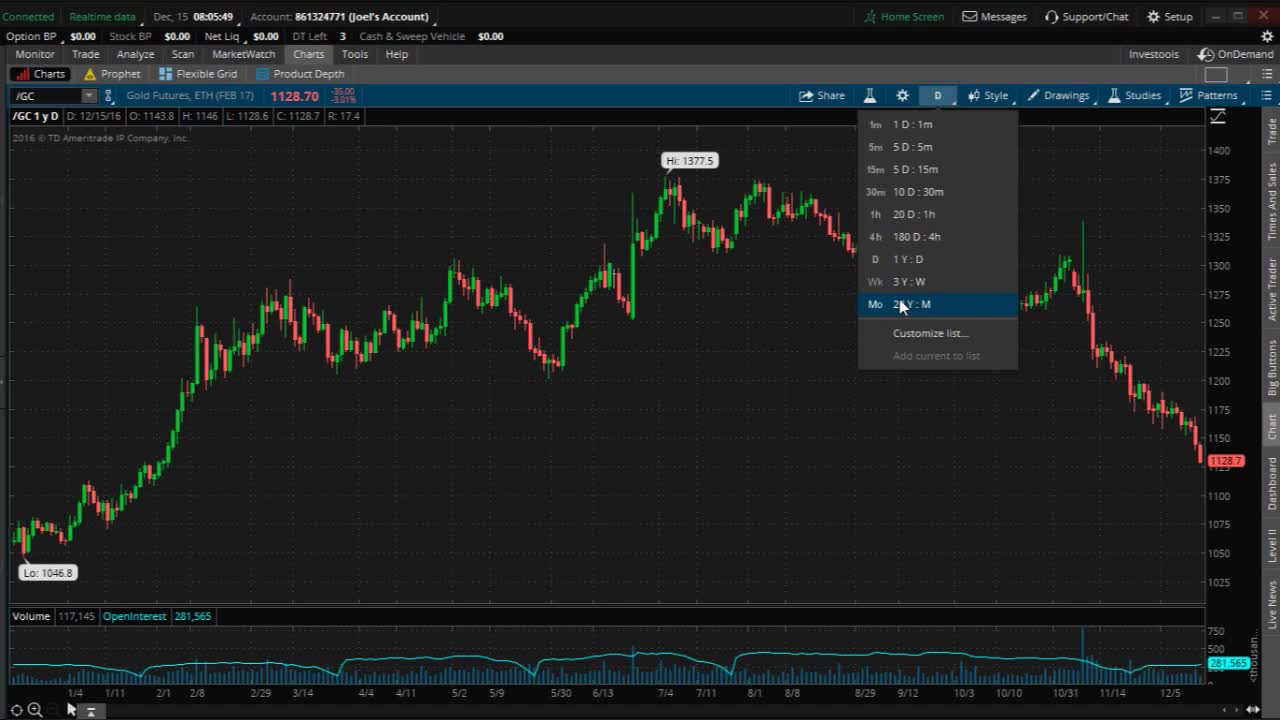The image size is (1280, 720).
Task: Open Customize list... option
Action: [930, 333]
